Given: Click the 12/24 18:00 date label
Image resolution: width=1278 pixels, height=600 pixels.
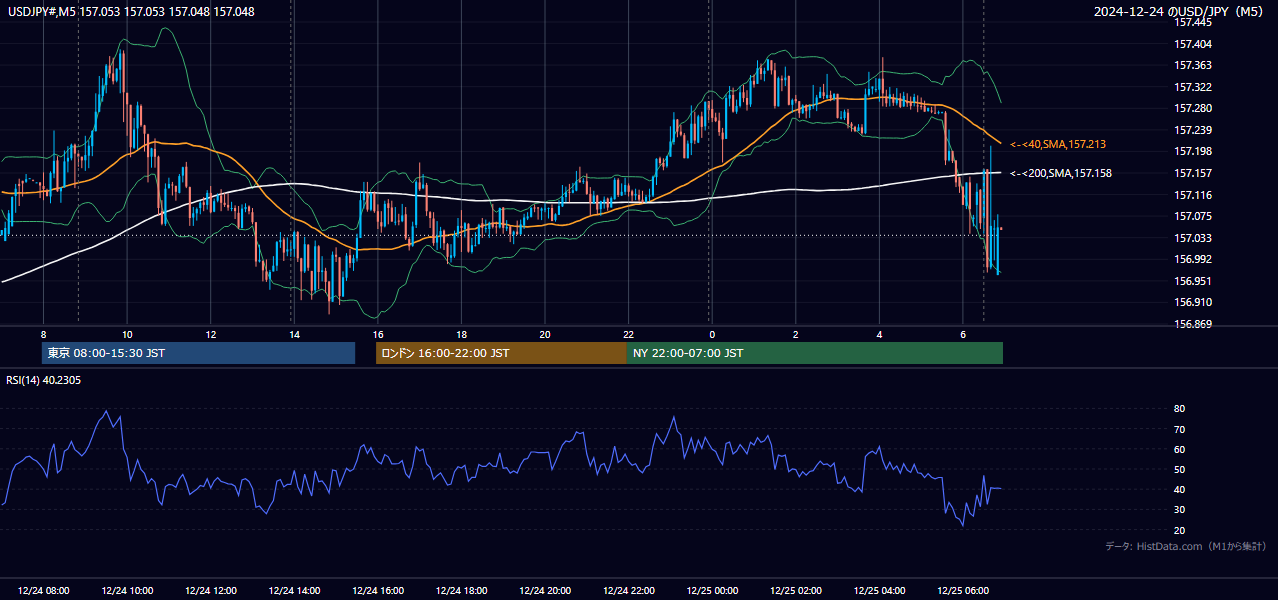Looking at the screenshot, I should (x=461, y=591).
